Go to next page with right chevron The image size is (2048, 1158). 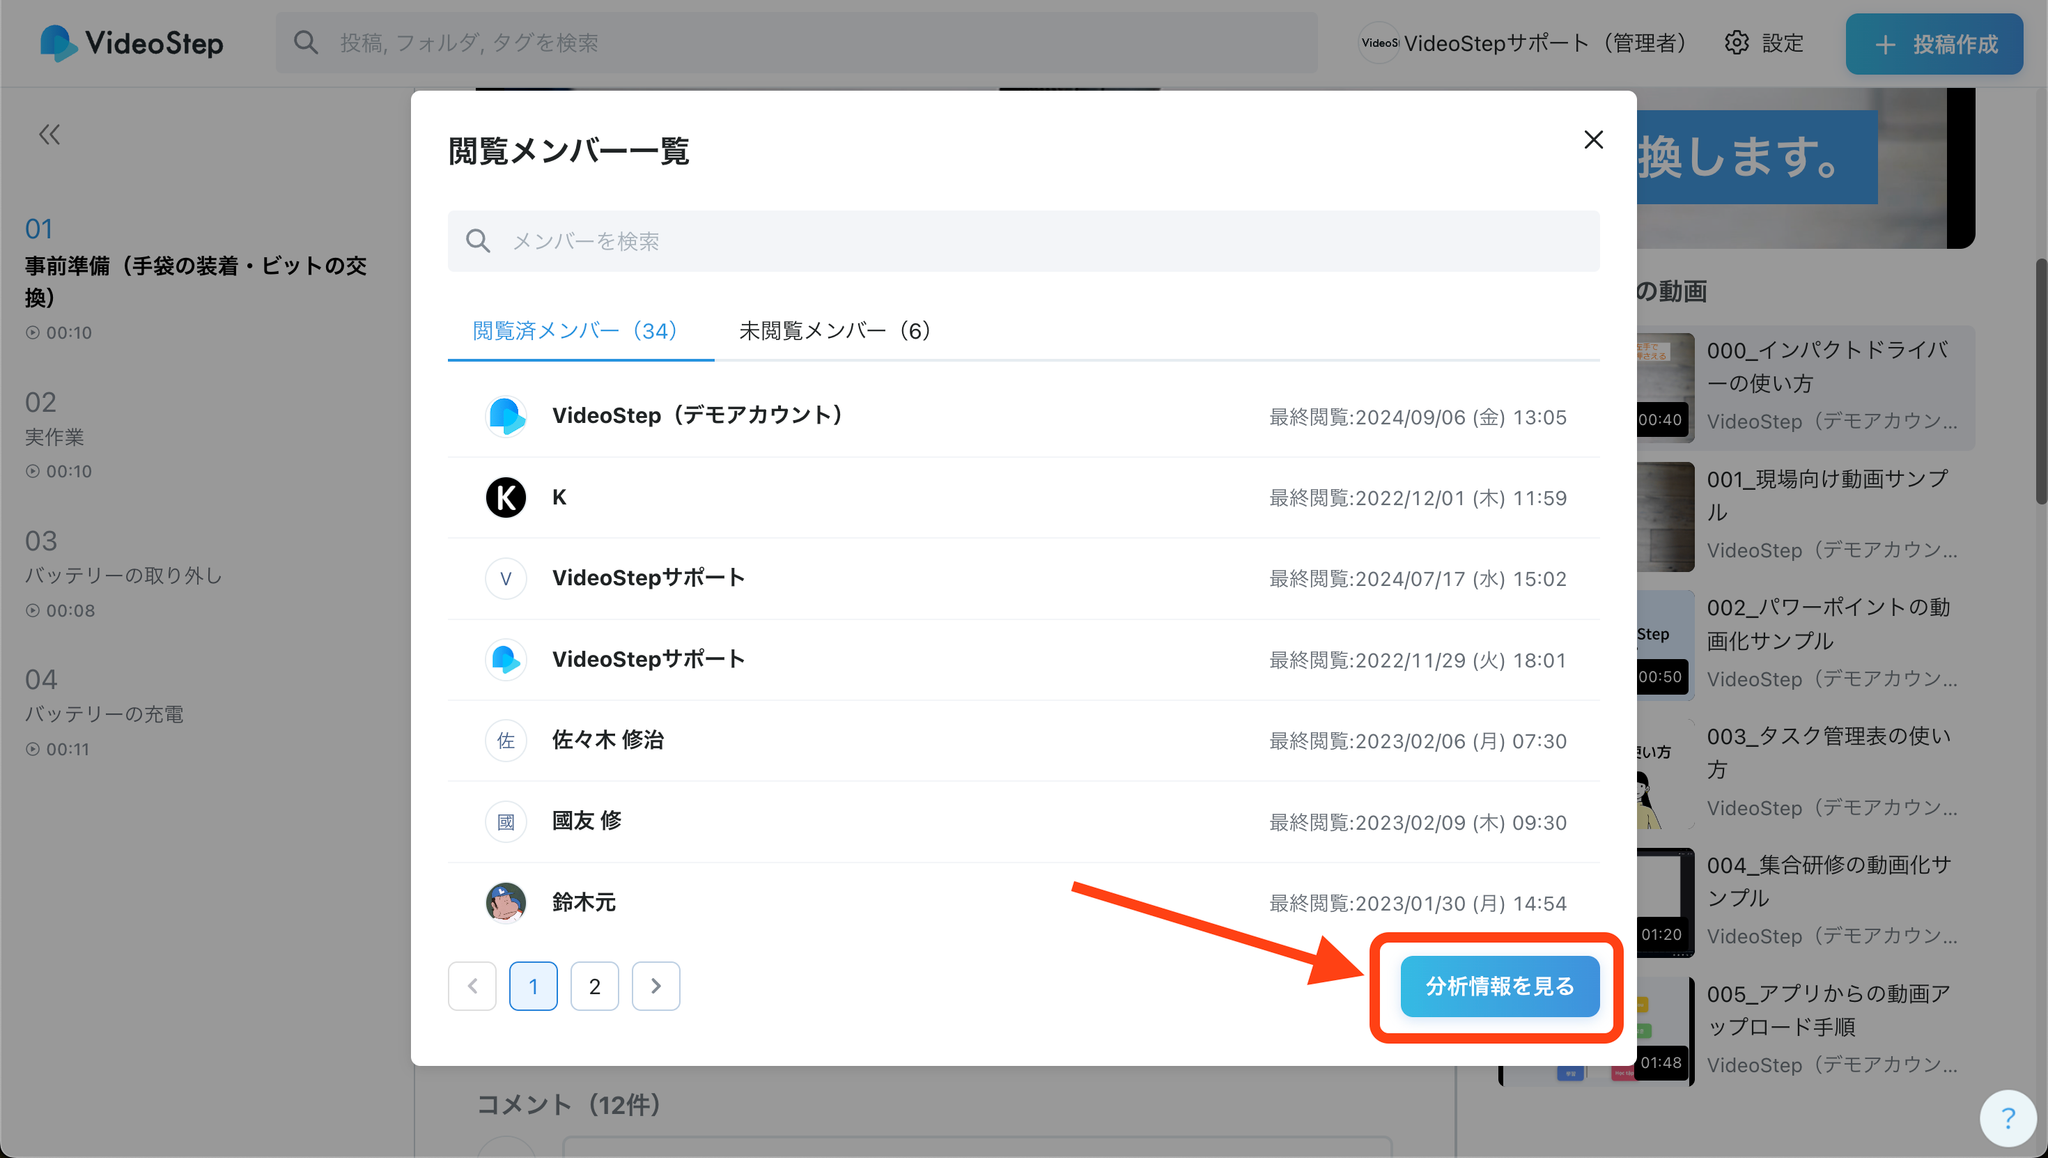tap(656, 986)
